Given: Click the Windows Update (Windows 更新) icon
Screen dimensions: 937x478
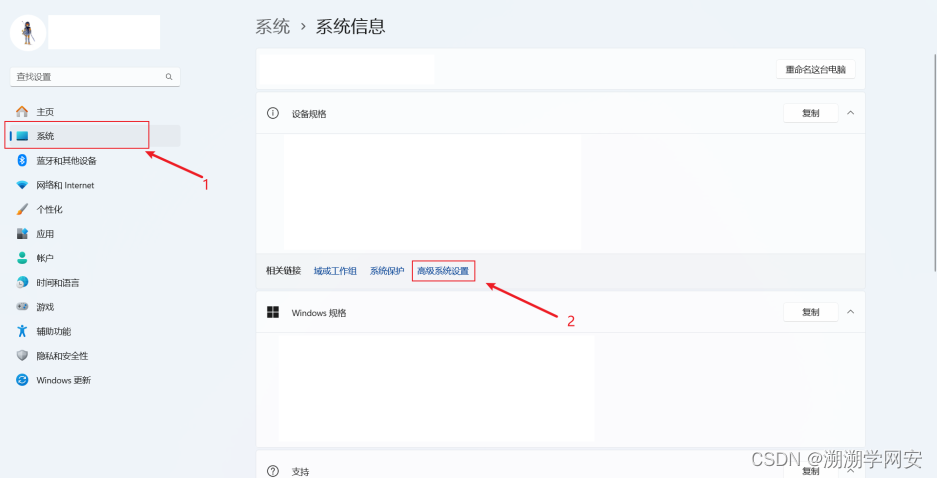Looking at the screenshot, I should (x=22, y=380).
